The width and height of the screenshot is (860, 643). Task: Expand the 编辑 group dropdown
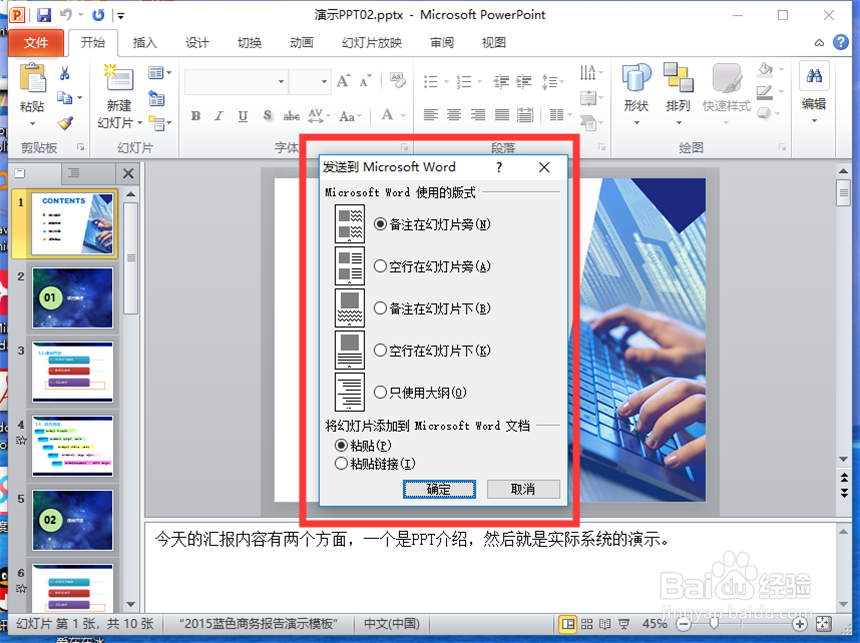pyautogui.click(x=814, y=120)
